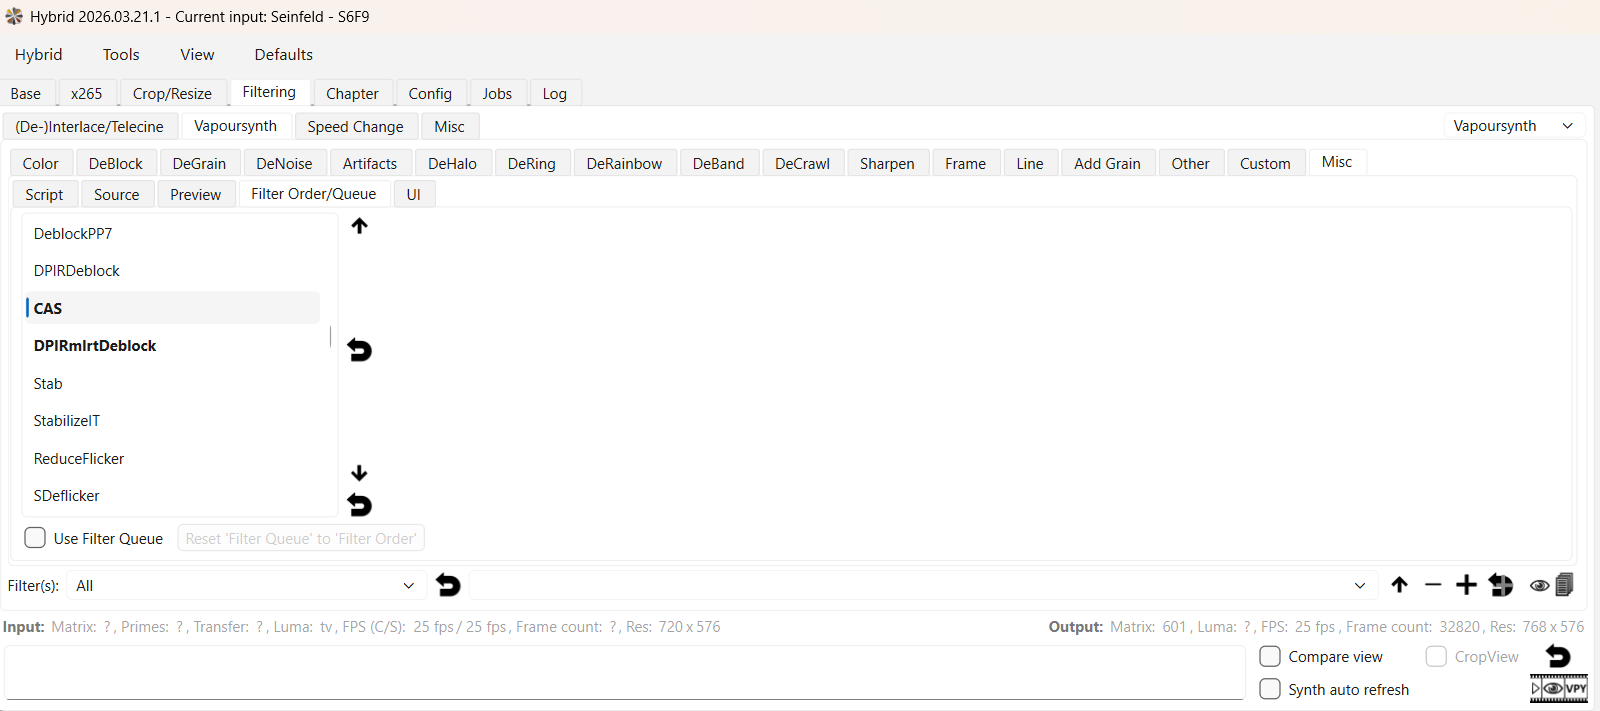Open the DeBand filter tab
The image size is (1600, 711).
(x=718, y=163)
